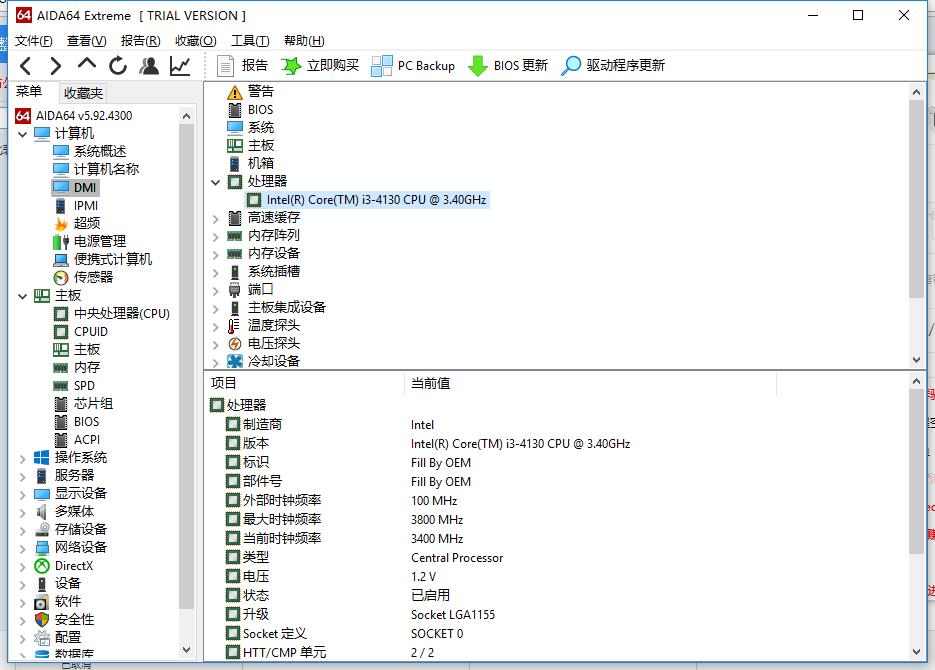Click the 报告 report toolbar button
935x670 pixels.
[242, 66]
